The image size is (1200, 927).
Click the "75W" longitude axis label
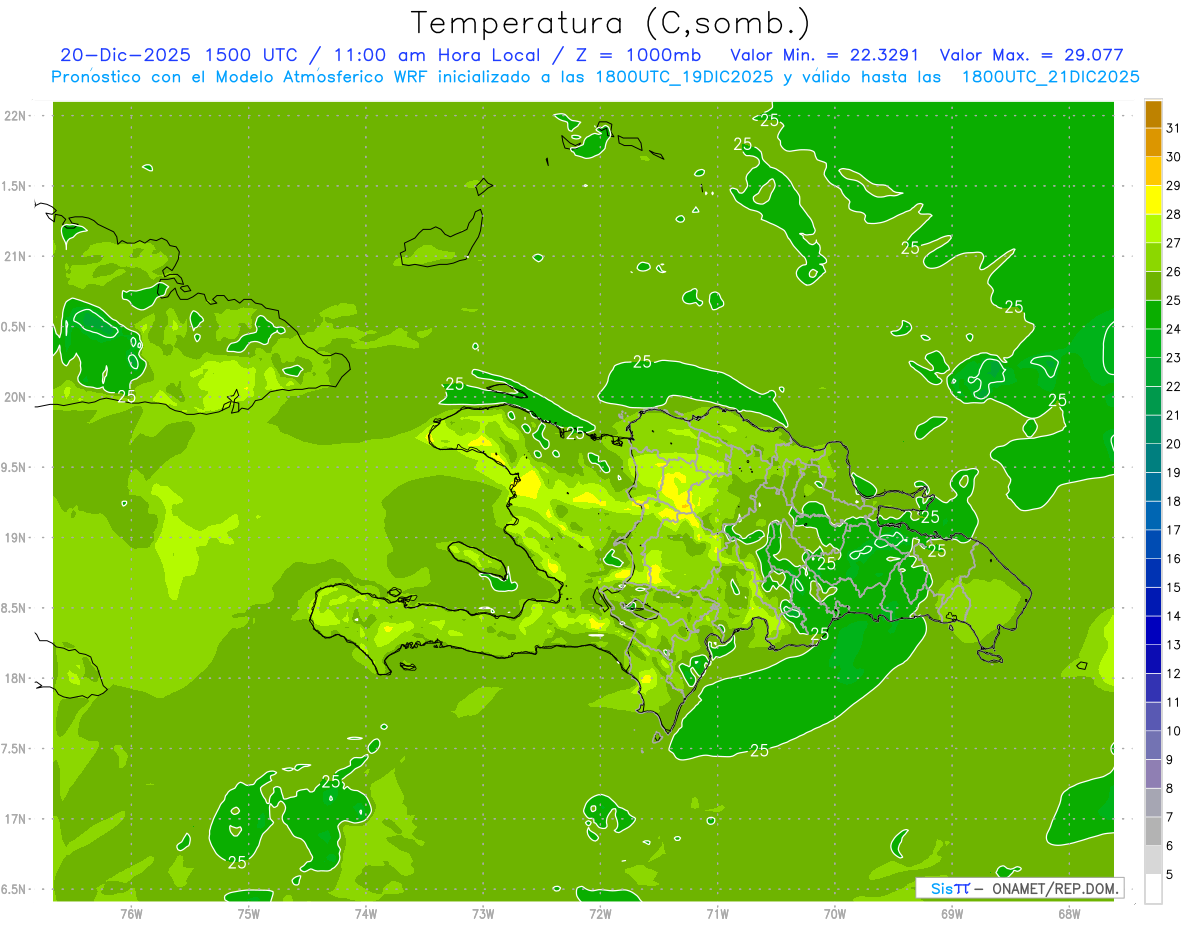pyautogui.click(x=249, y=913)
